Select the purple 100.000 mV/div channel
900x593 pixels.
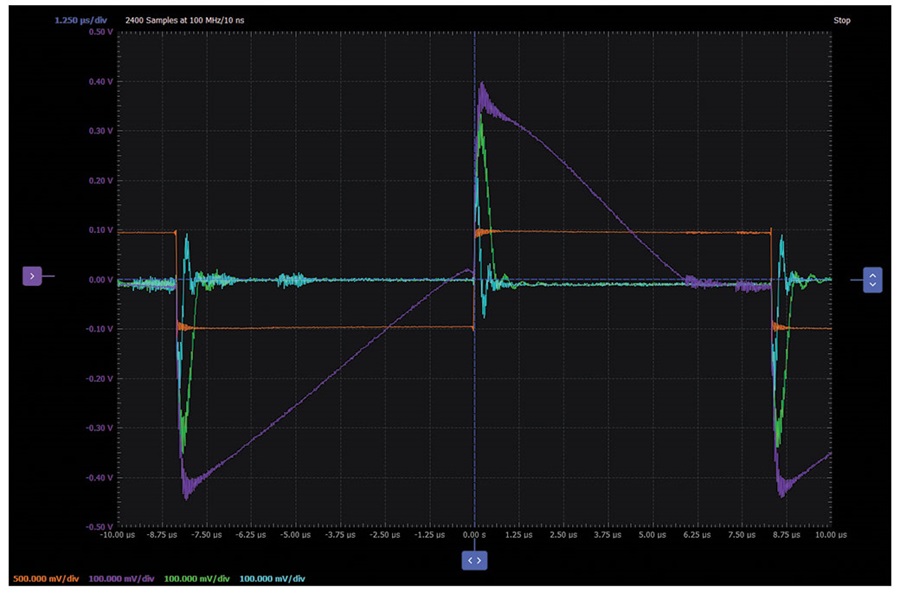(x=121, y=579)
